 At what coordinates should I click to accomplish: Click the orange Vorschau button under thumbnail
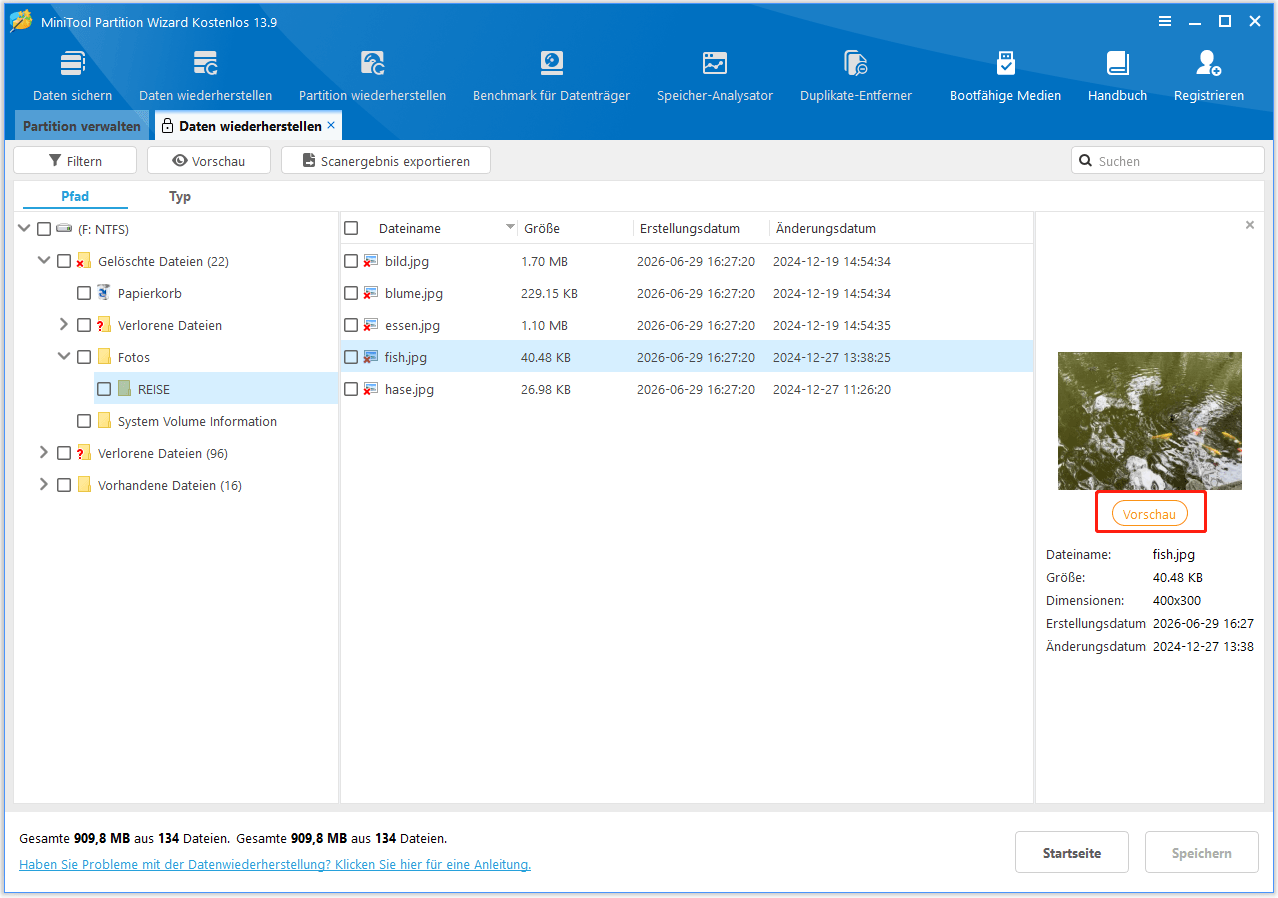click(x=1149, y=514)
